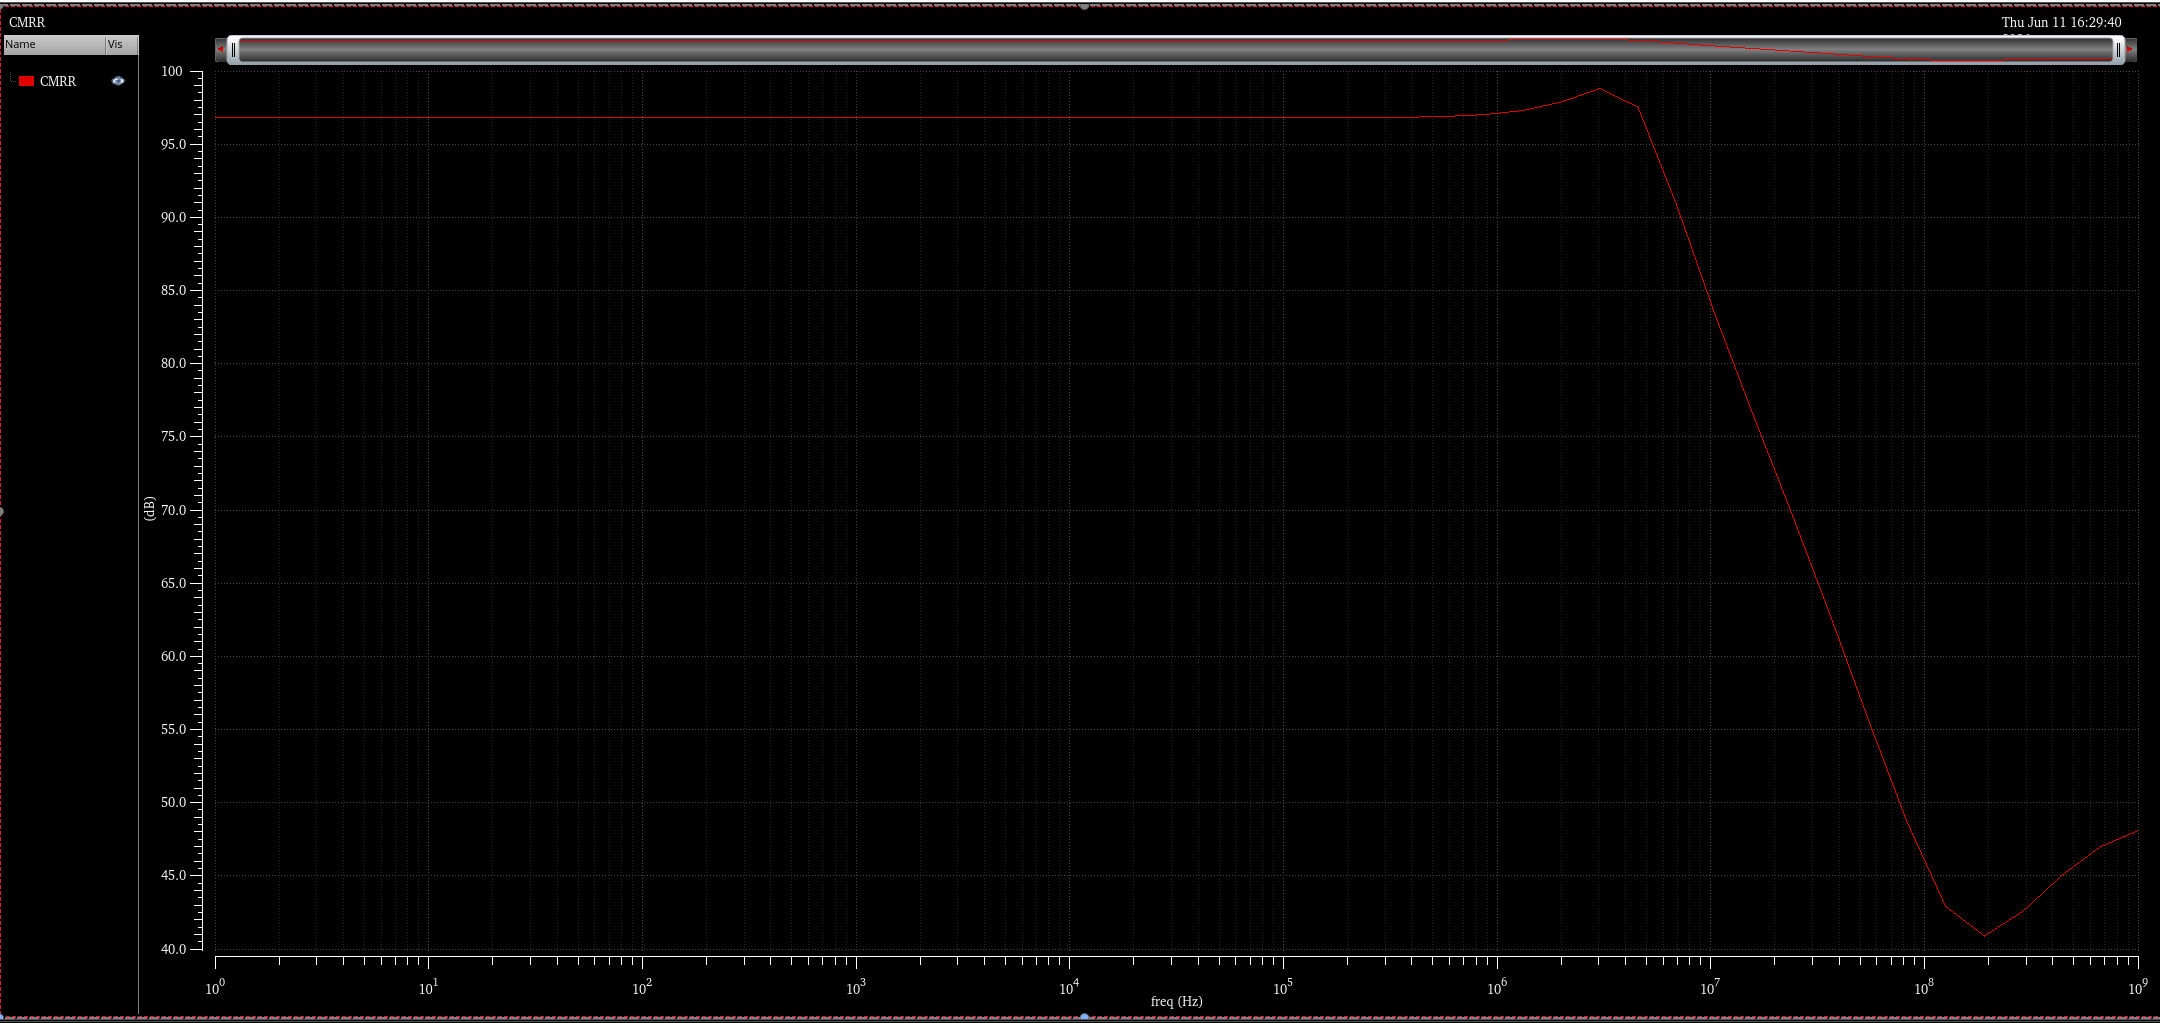Click the '75.0' y-axis tick label

point(174,437)
